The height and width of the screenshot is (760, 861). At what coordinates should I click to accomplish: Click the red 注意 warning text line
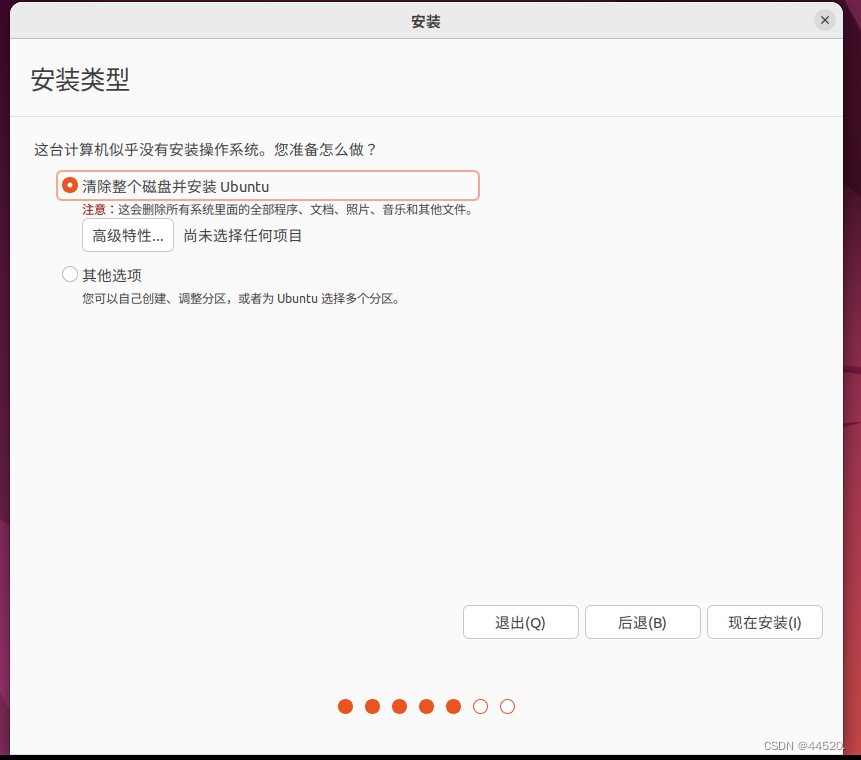[x=278, y=210]
